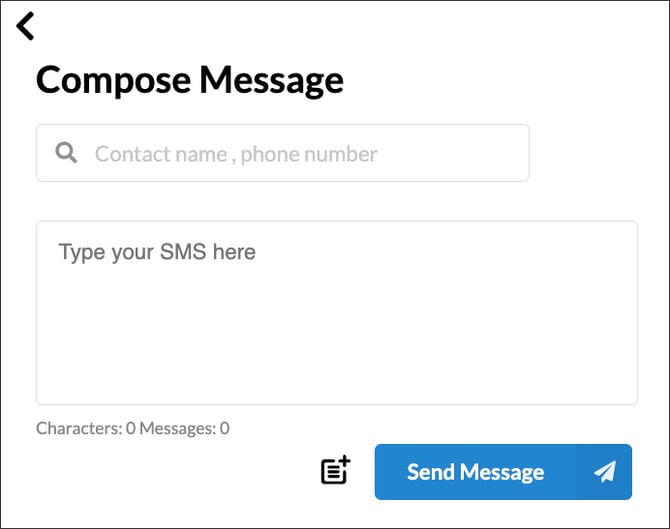Click the back arrow icon
This screenshot has width=670, height=529.
pos(26,26)
